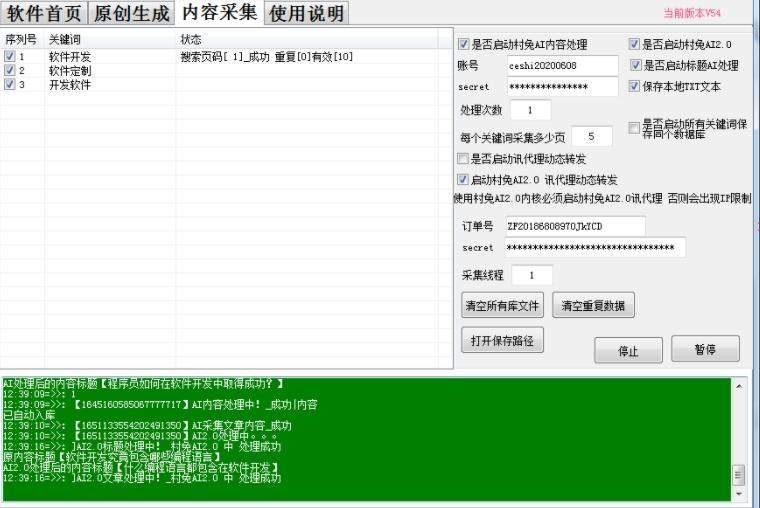Uncheck keyword row 2 软件定制 checkbox
The height and width of the screenshot is (508, 760).
(x=9, y=70)
